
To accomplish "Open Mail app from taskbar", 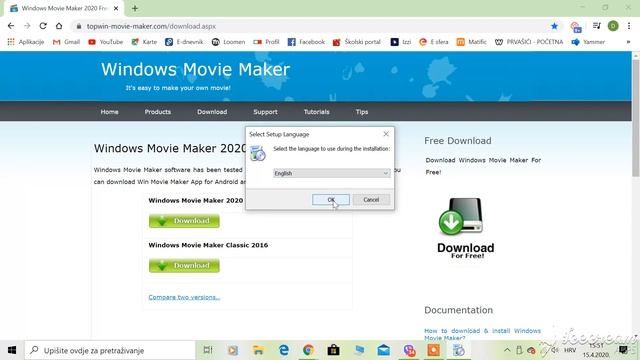I will 384,350.
